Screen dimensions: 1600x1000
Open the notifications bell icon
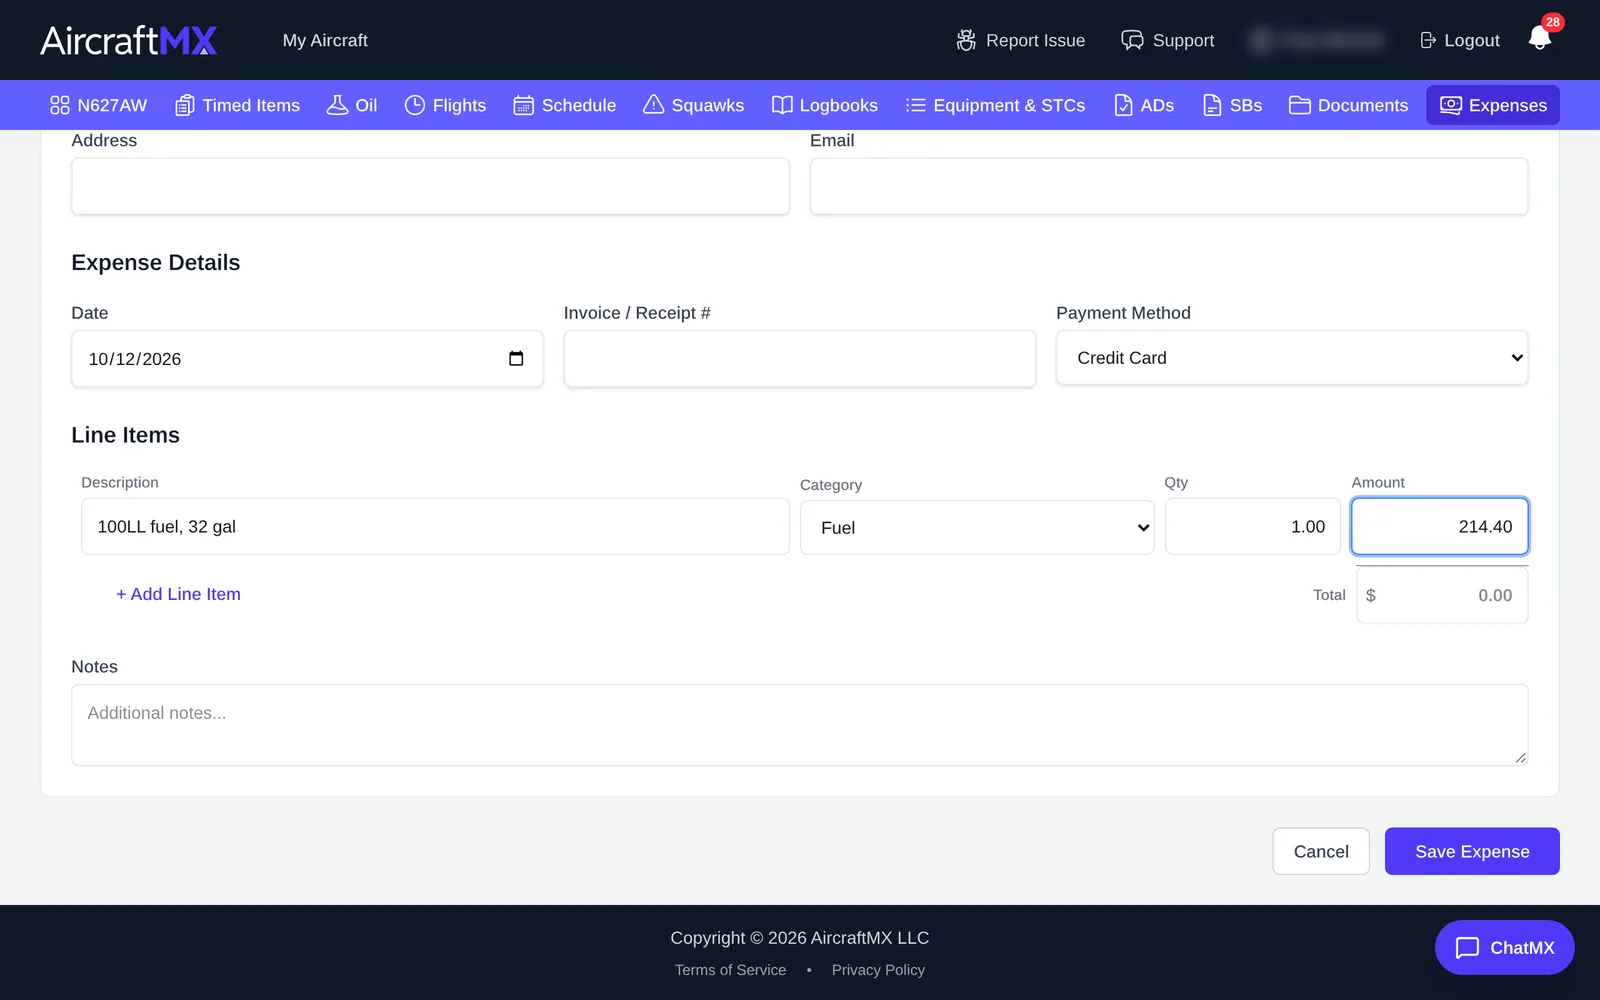1539,39
